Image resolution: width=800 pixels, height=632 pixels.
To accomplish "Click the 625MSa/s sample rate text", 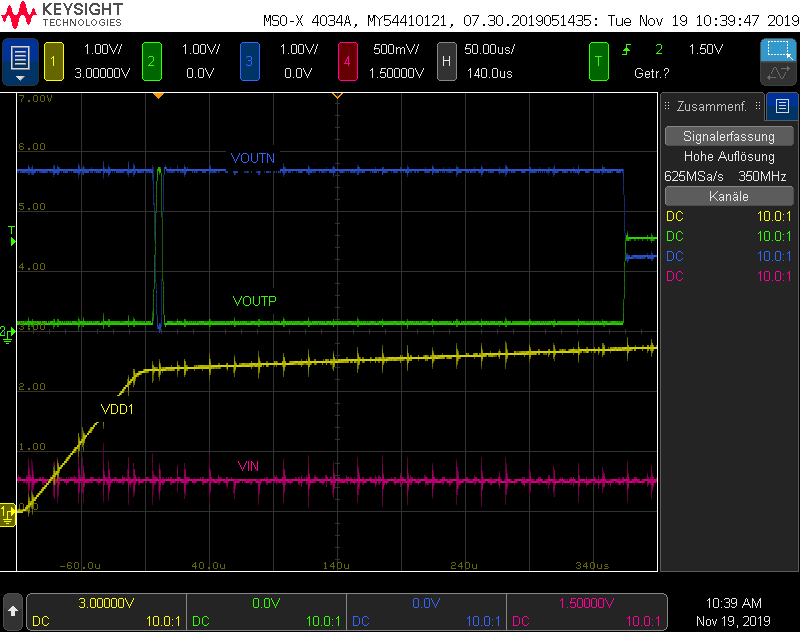I will pyautogui.click(x=694, y=176).
